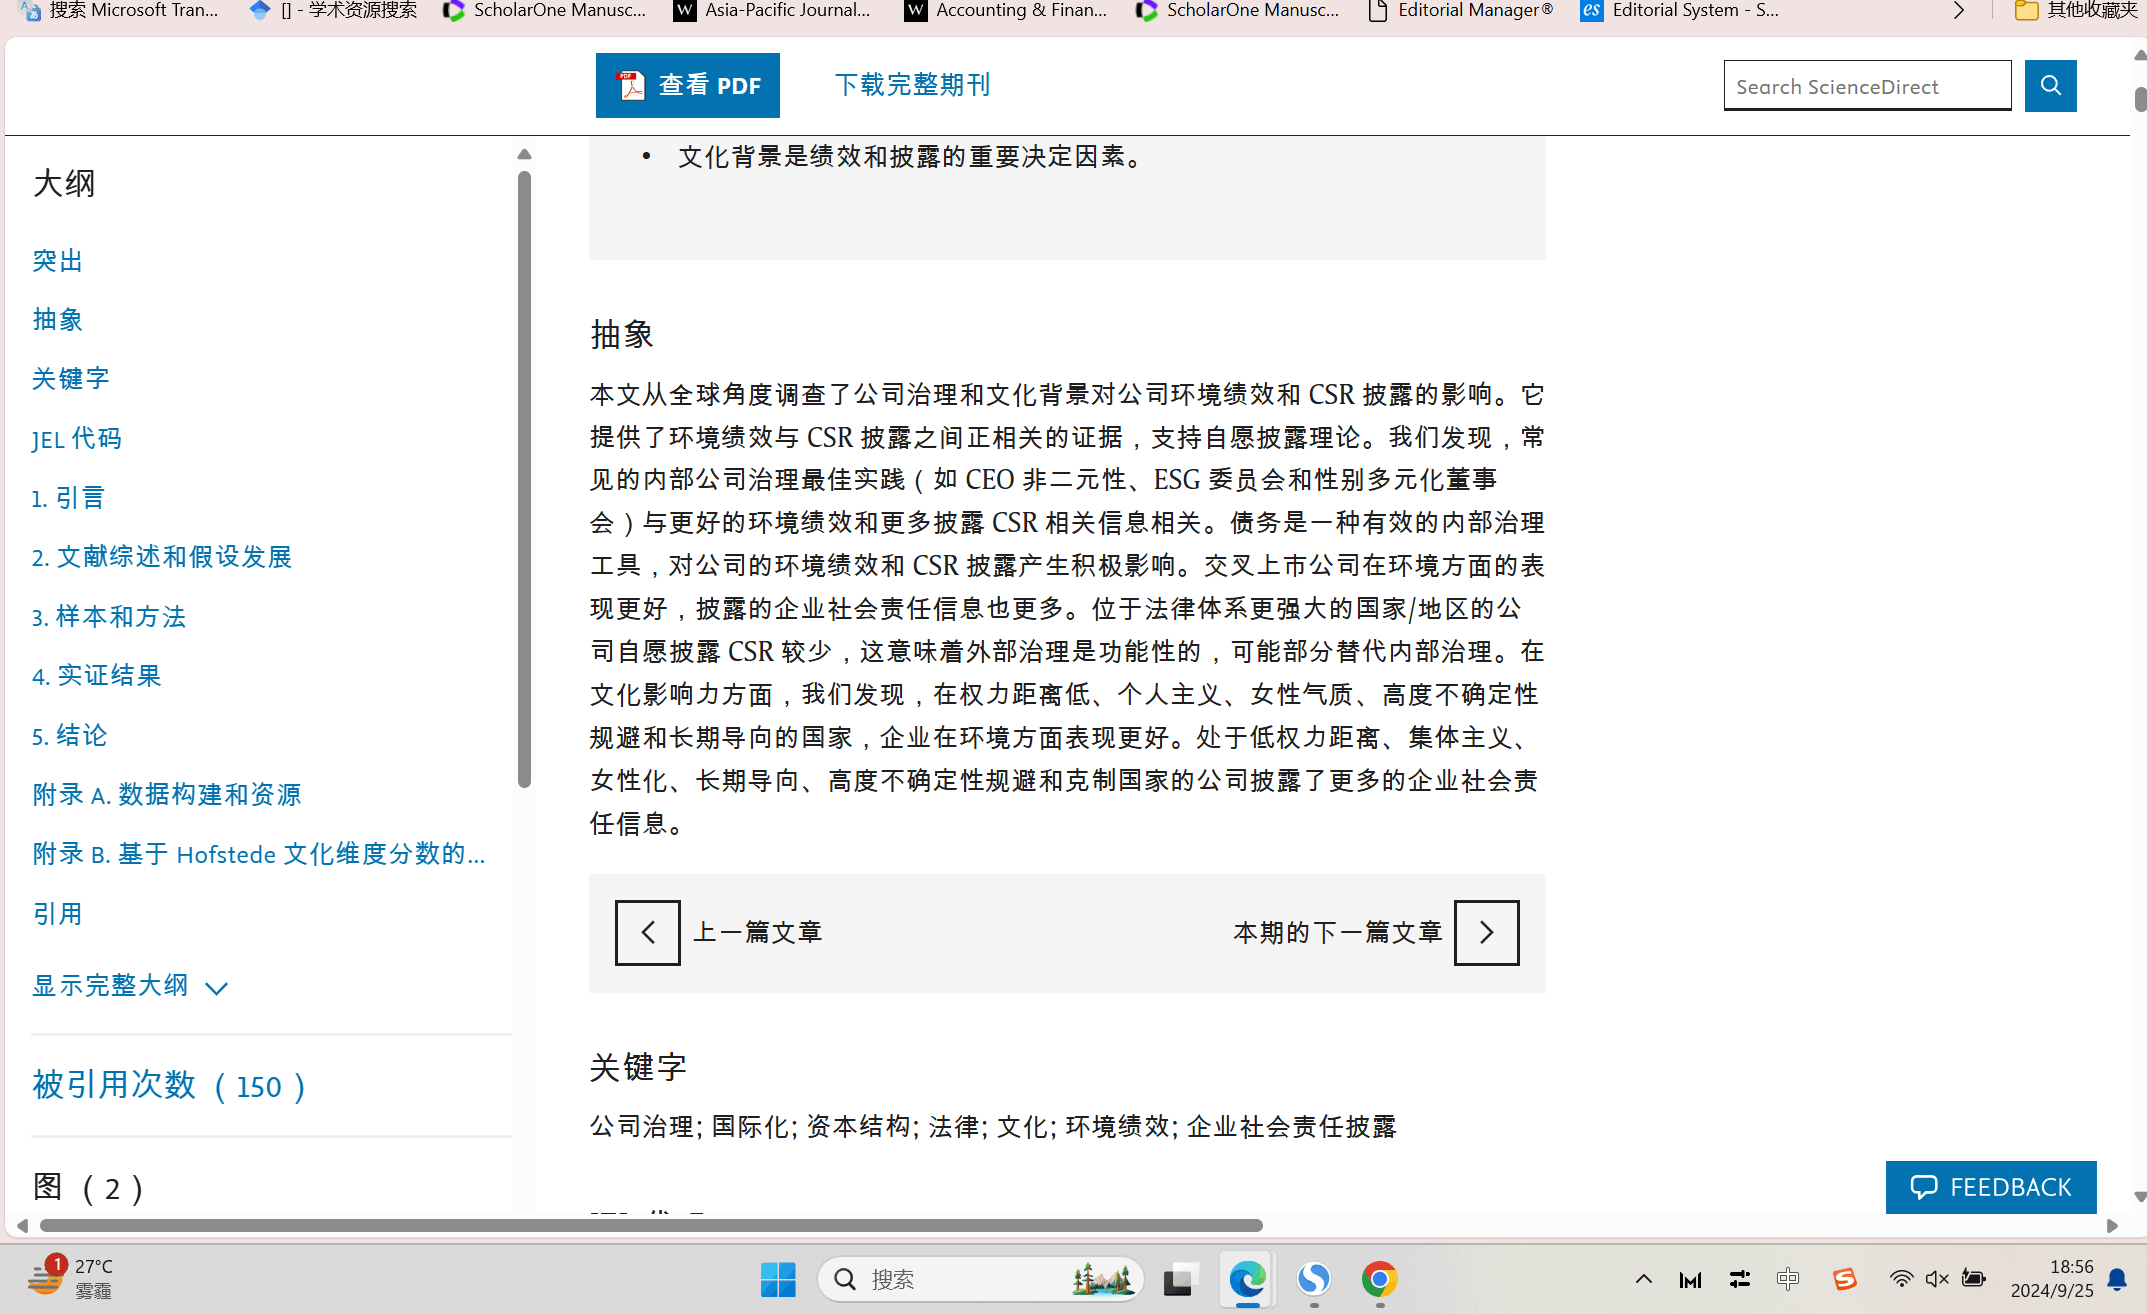Open the FEEDBACK chat button

[x=1990, y=1187]
